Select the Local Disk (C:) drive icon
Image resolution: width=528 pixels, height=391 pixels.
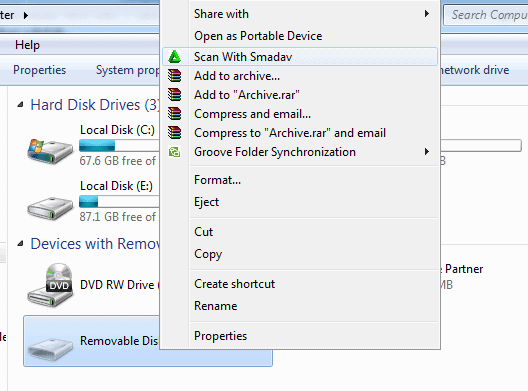coord(50,151)
